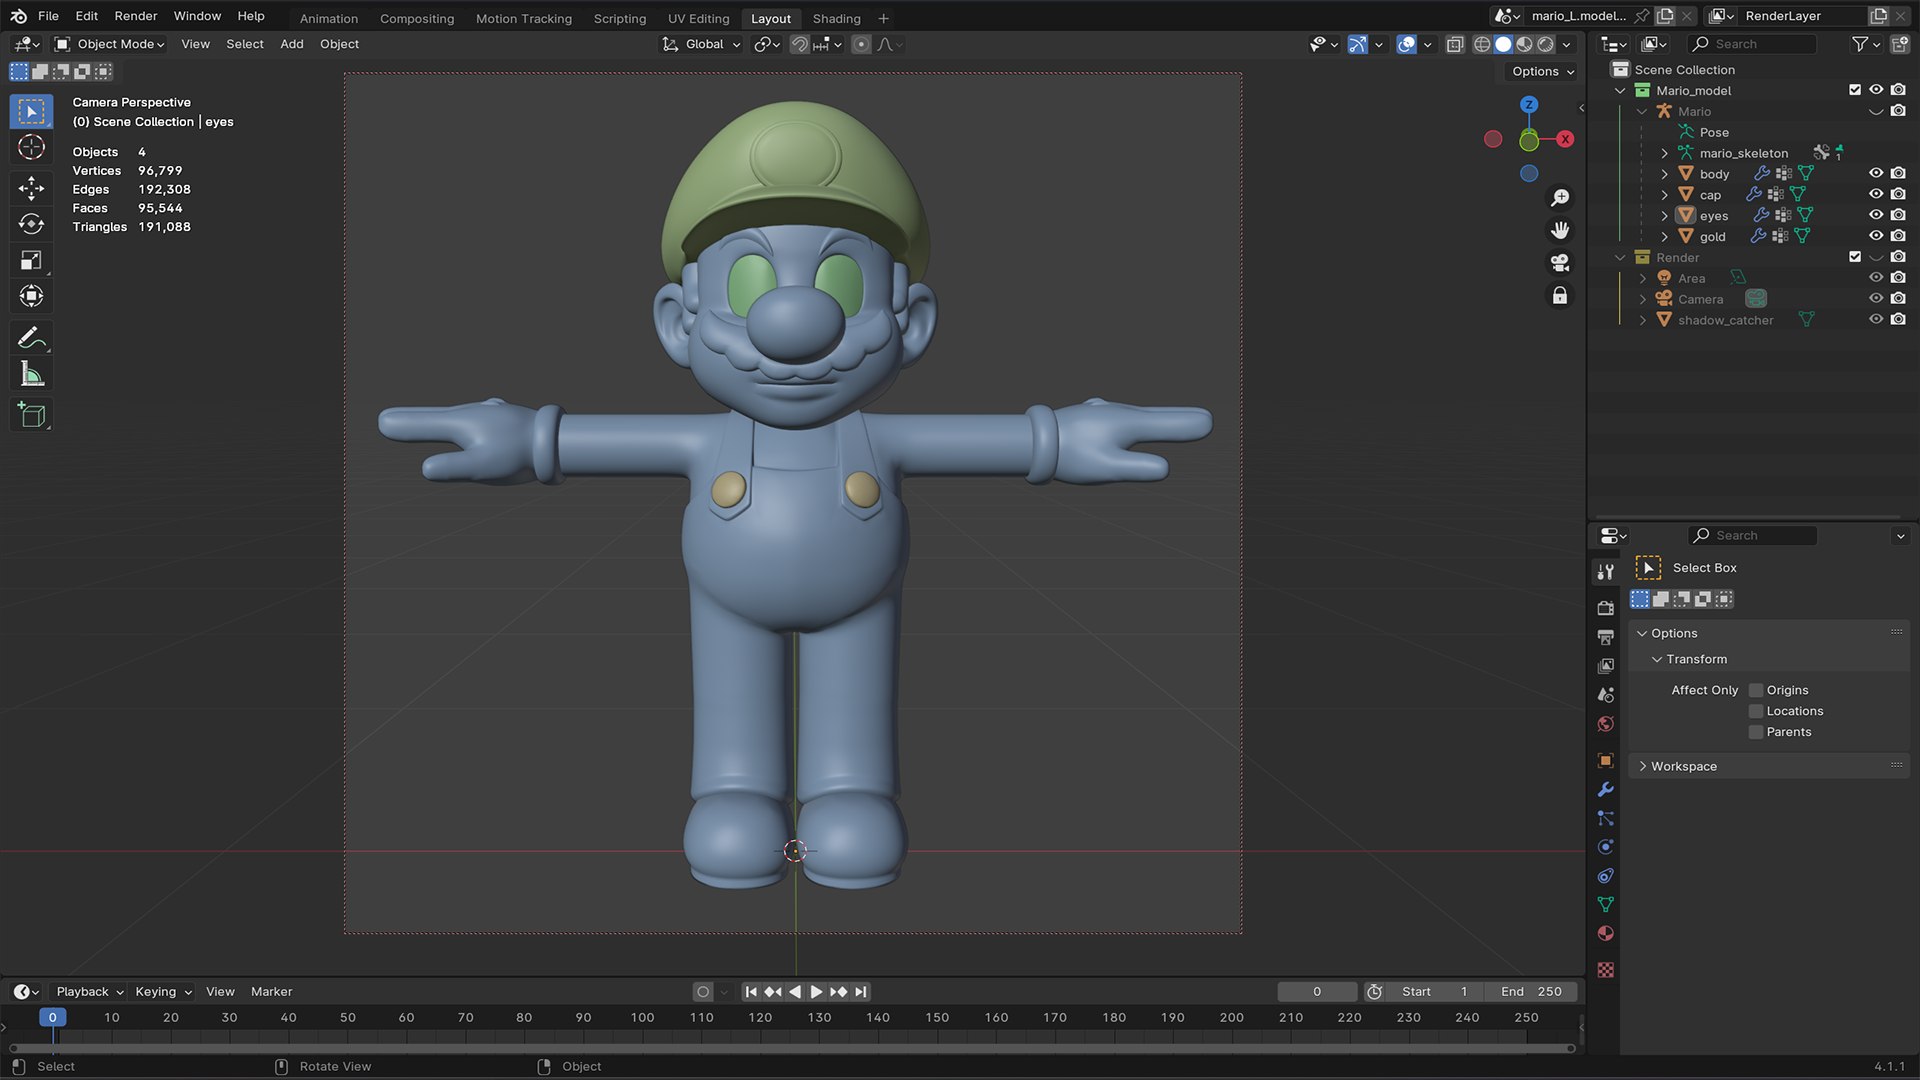Click frame 130 on the timeline
The height and width of the screenshot is (1080, 1920).
coord(818,1018)
